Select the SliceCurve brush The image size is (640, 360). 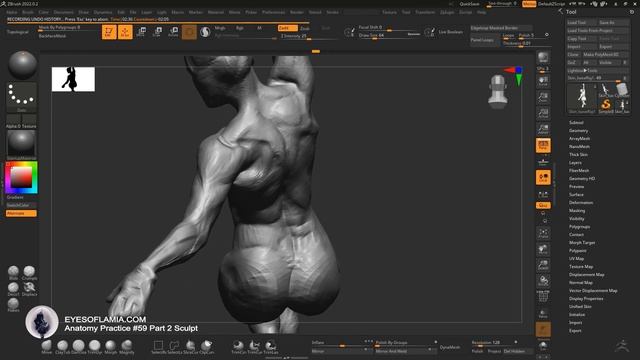coord(190,347)
